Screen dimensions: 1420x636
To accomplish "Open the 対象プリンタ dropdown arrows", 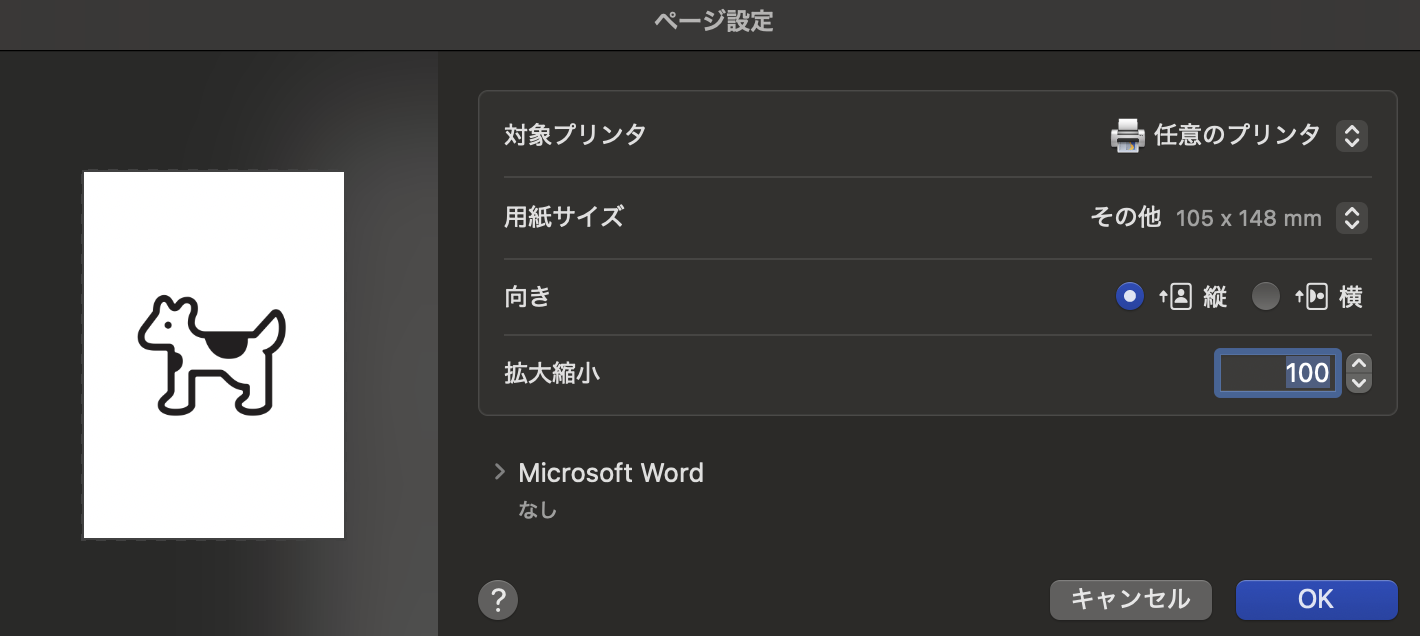I will click(x=1351, y=135).
